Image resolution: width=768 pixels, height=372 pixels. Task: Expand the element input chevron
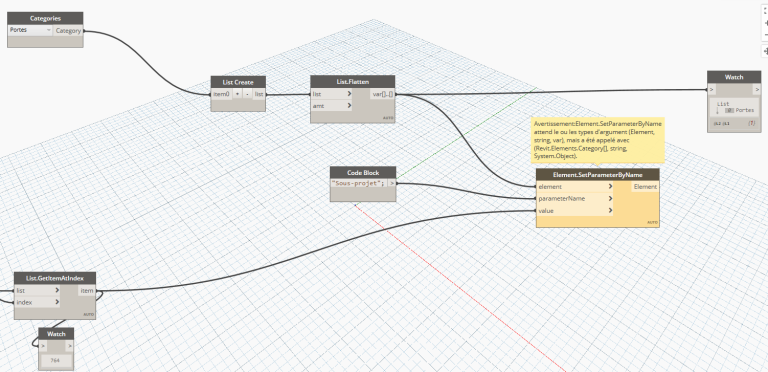point(610,186)
